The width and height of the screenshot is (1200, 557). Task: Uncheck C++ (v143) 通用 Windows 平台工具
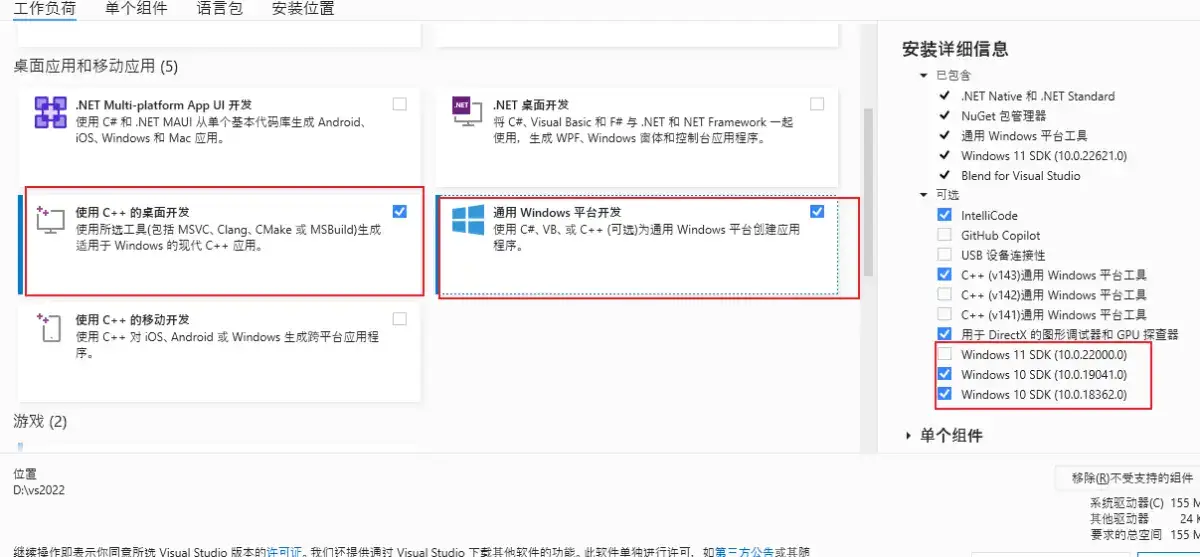pos(945,274)
